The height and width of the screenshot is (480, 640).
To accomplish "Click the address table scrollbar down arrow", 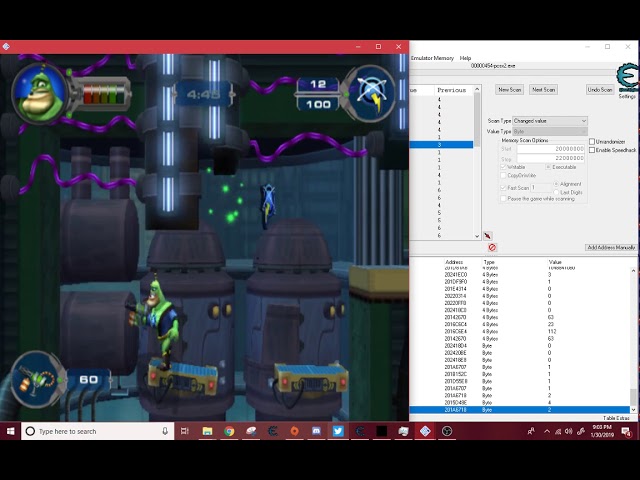I will click(x=633, y=409).
